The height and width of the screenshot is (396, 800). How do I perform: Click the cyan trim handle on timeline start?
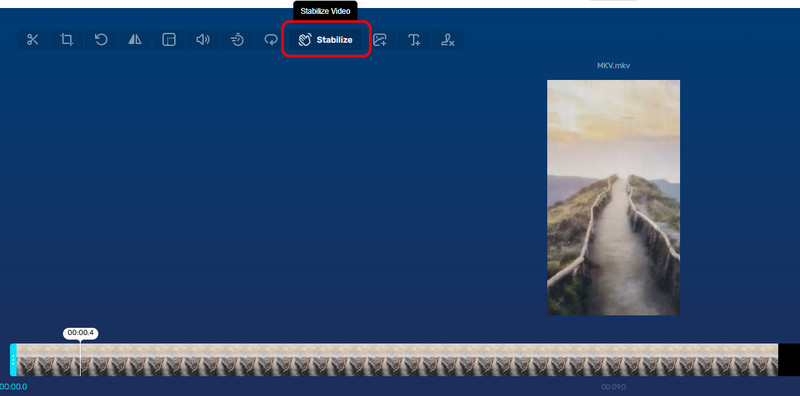click(x=13, y=360)
